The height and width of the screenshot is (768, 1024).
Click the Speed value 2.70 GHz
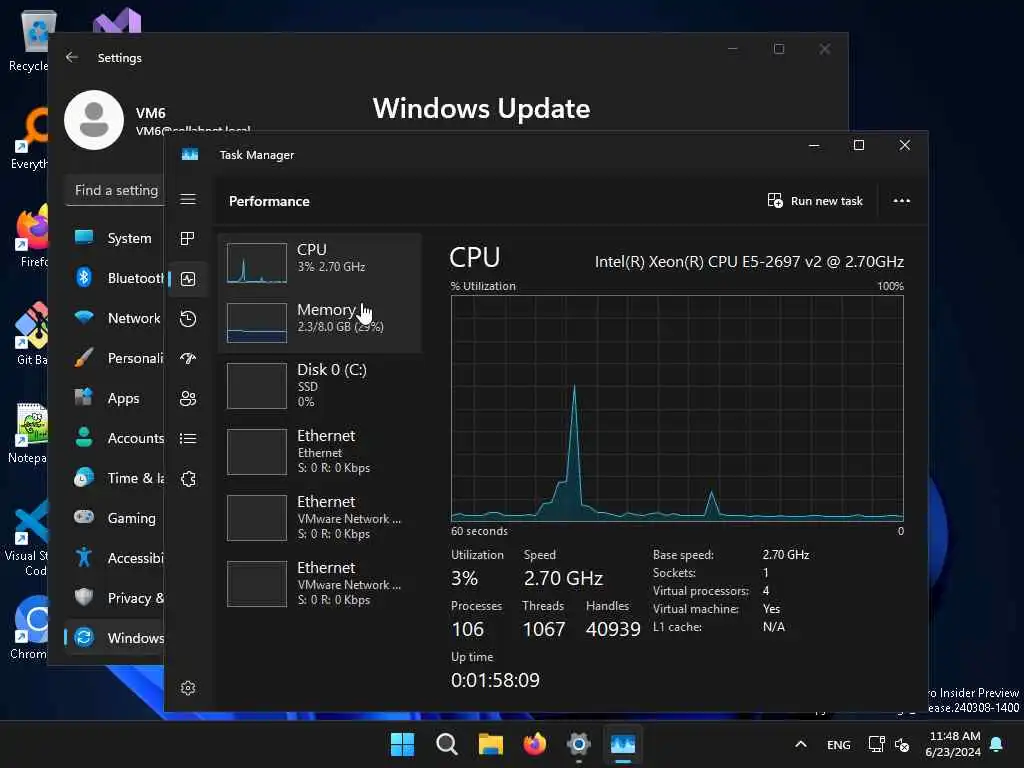pyautogui.click(x=563, y=578)
